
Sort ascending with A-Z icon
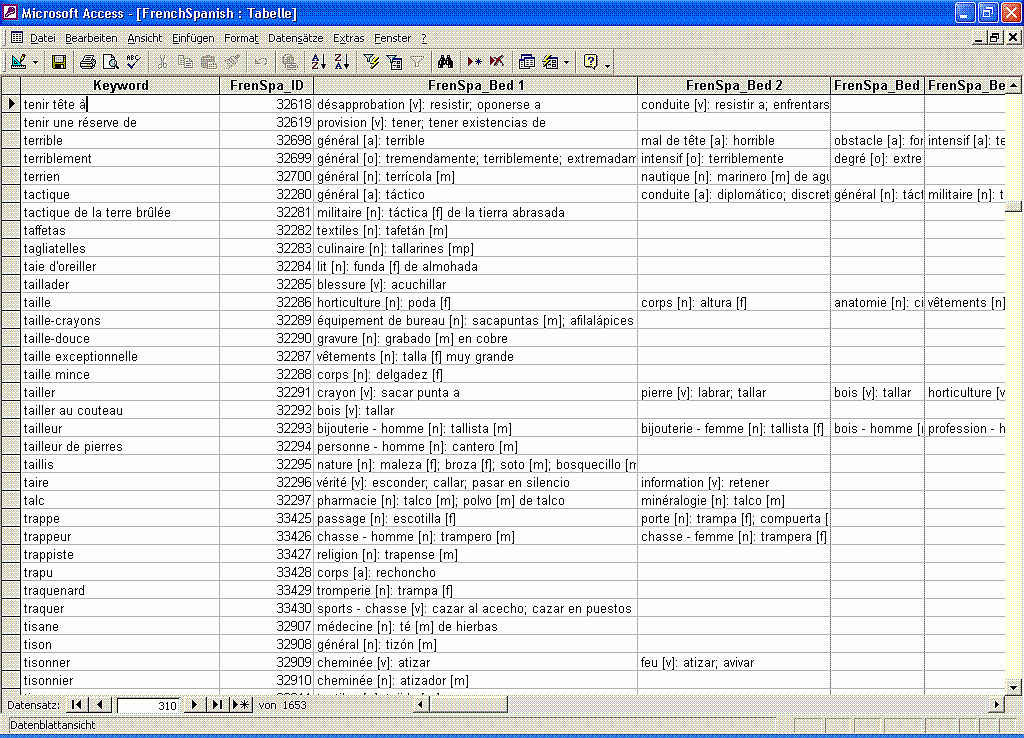tap(319, 62)
